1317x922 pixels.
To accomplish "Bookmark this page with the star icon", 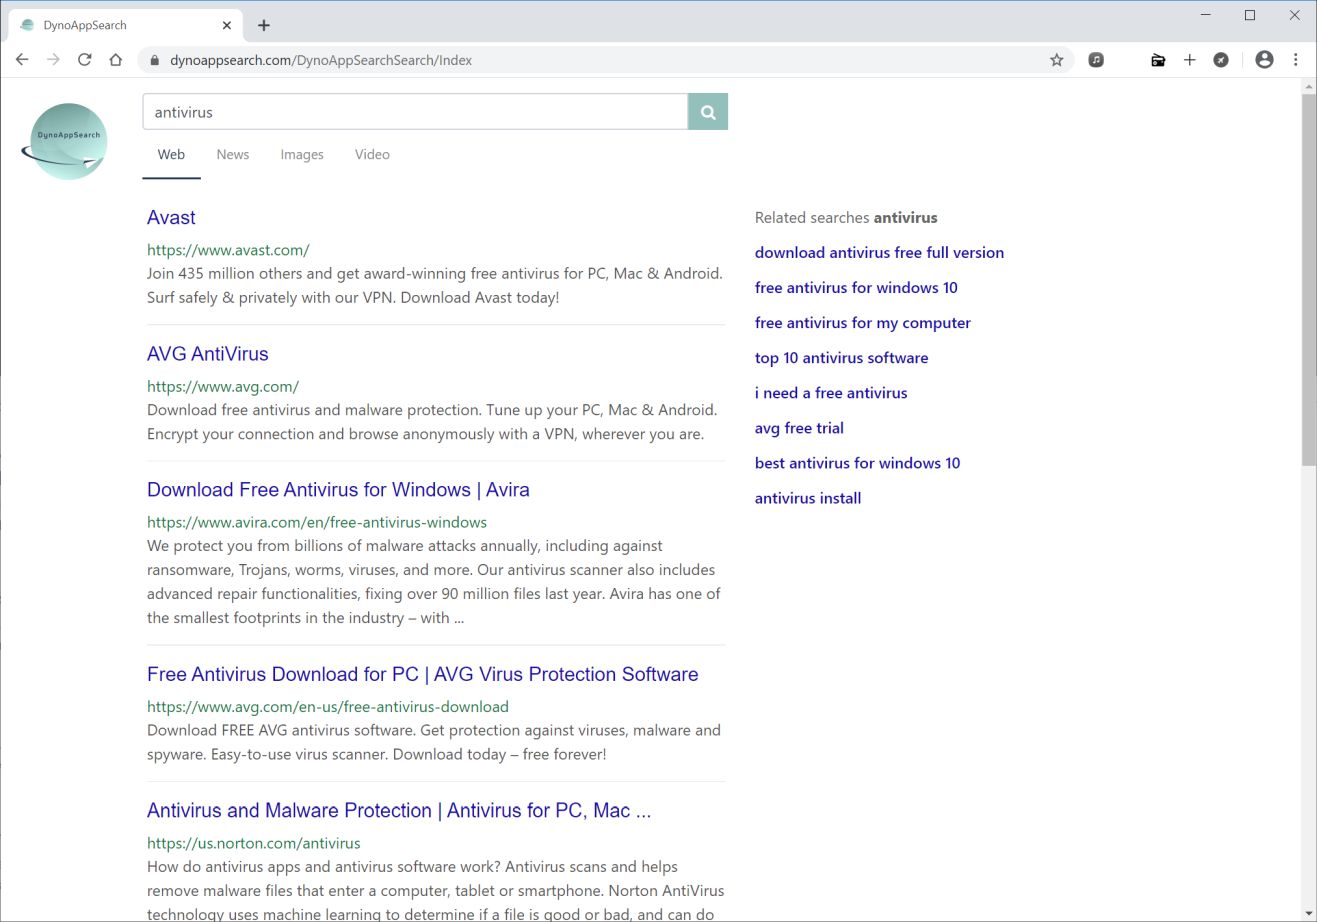I will click(x=1056, y=60).
